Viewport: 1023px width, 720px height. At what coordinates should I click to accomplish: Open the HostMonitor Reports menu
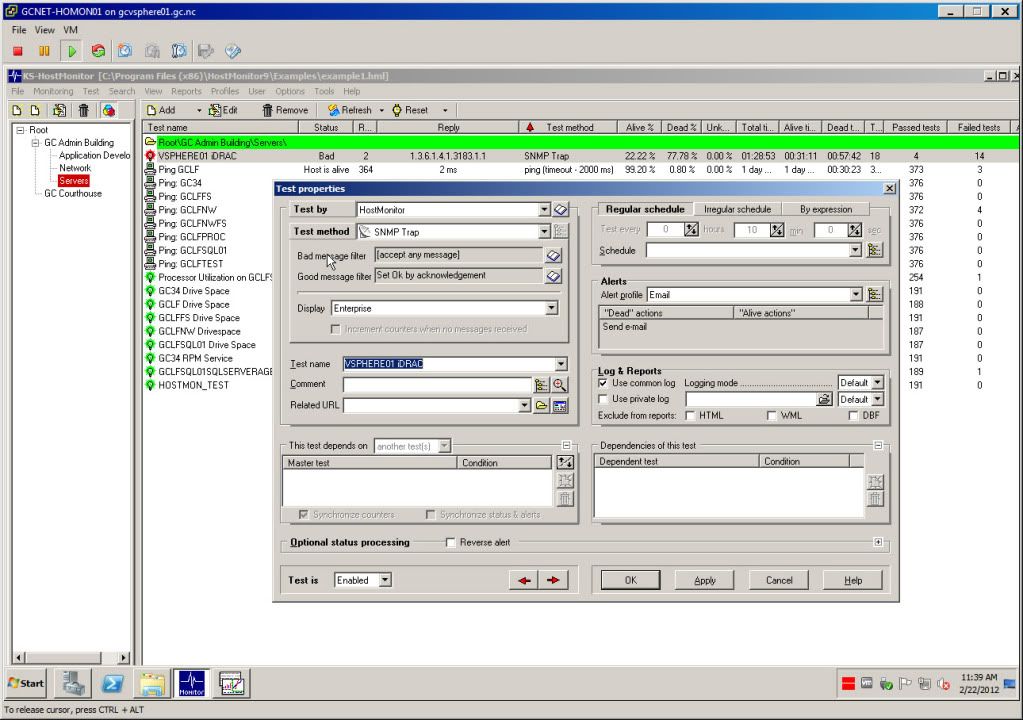tap(186, 91)
